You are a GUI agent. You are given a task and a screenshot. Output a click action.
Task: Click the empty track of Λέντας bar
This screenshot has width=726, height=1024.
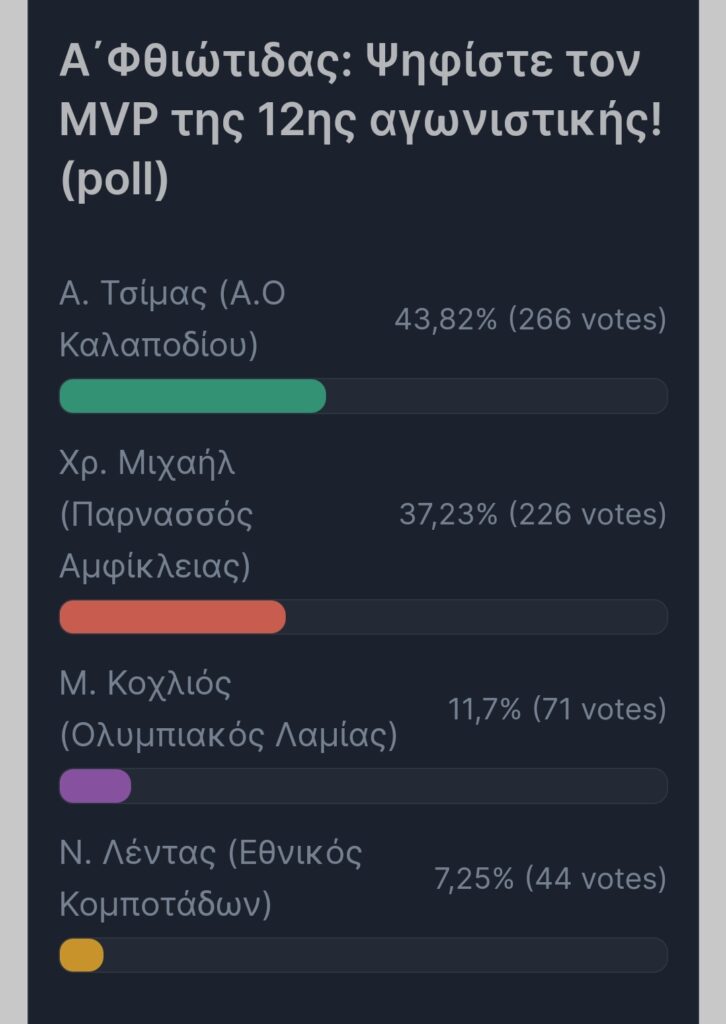(x=386, y=955)
